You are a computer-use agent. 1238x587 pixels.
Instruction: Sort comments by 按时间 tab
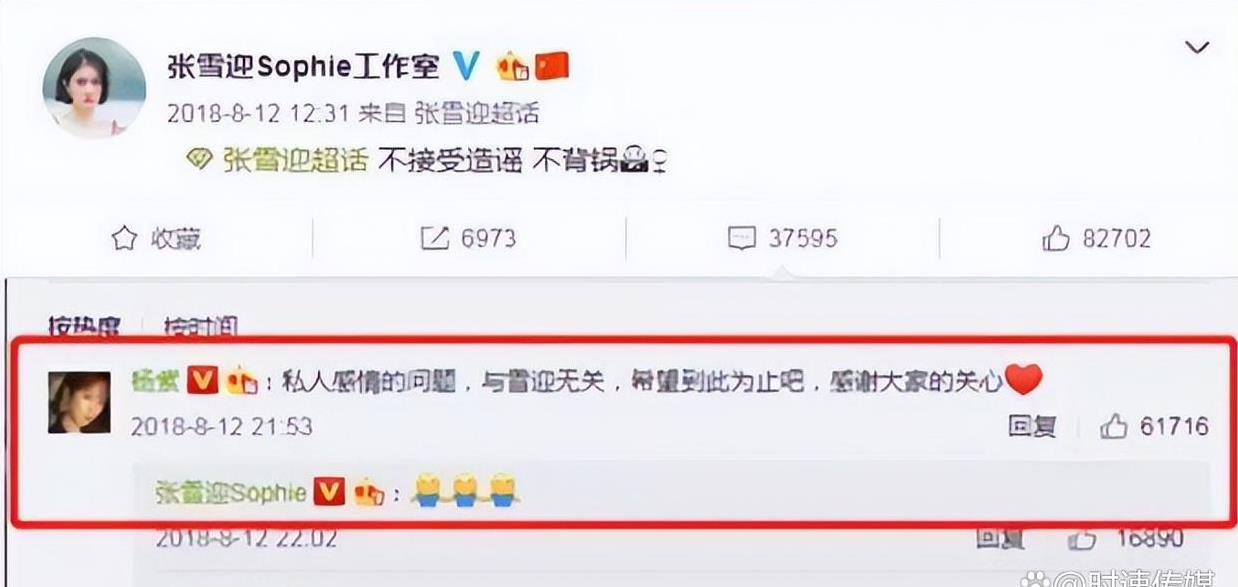(202, 325)
